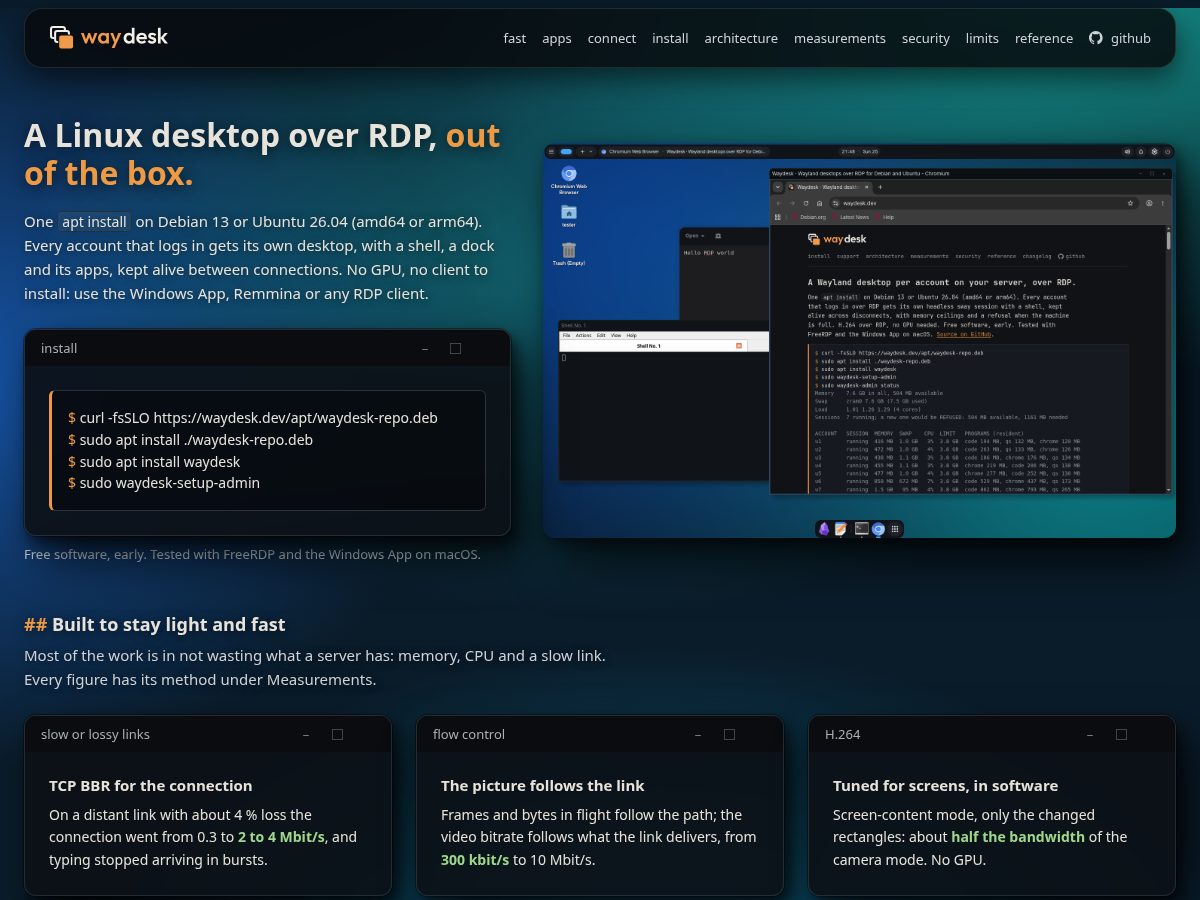Click the square icon on the H.264 card

coord(1121,734)
